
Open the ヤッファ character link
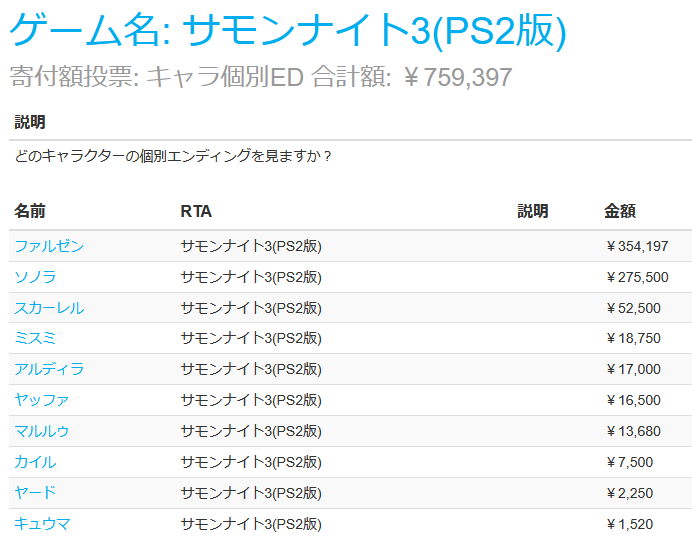coord(42,400)
